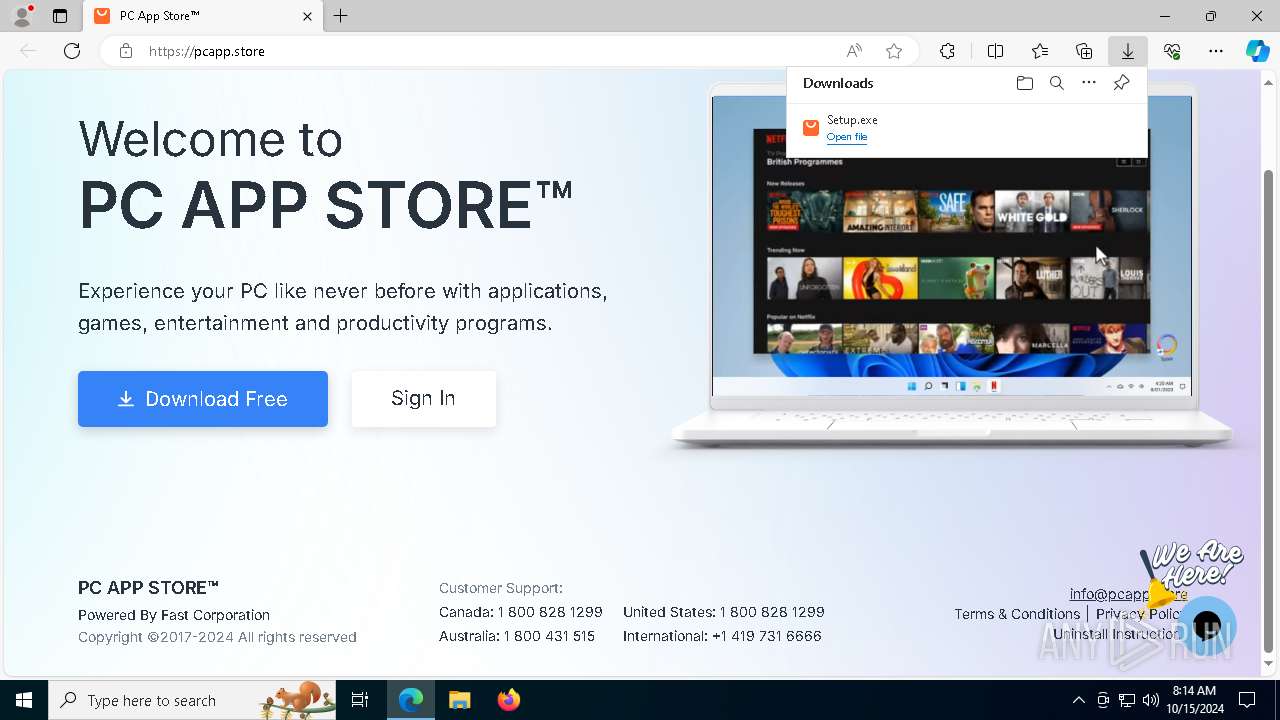Click United States phone number 1 800 828 1299

(772, 612)
